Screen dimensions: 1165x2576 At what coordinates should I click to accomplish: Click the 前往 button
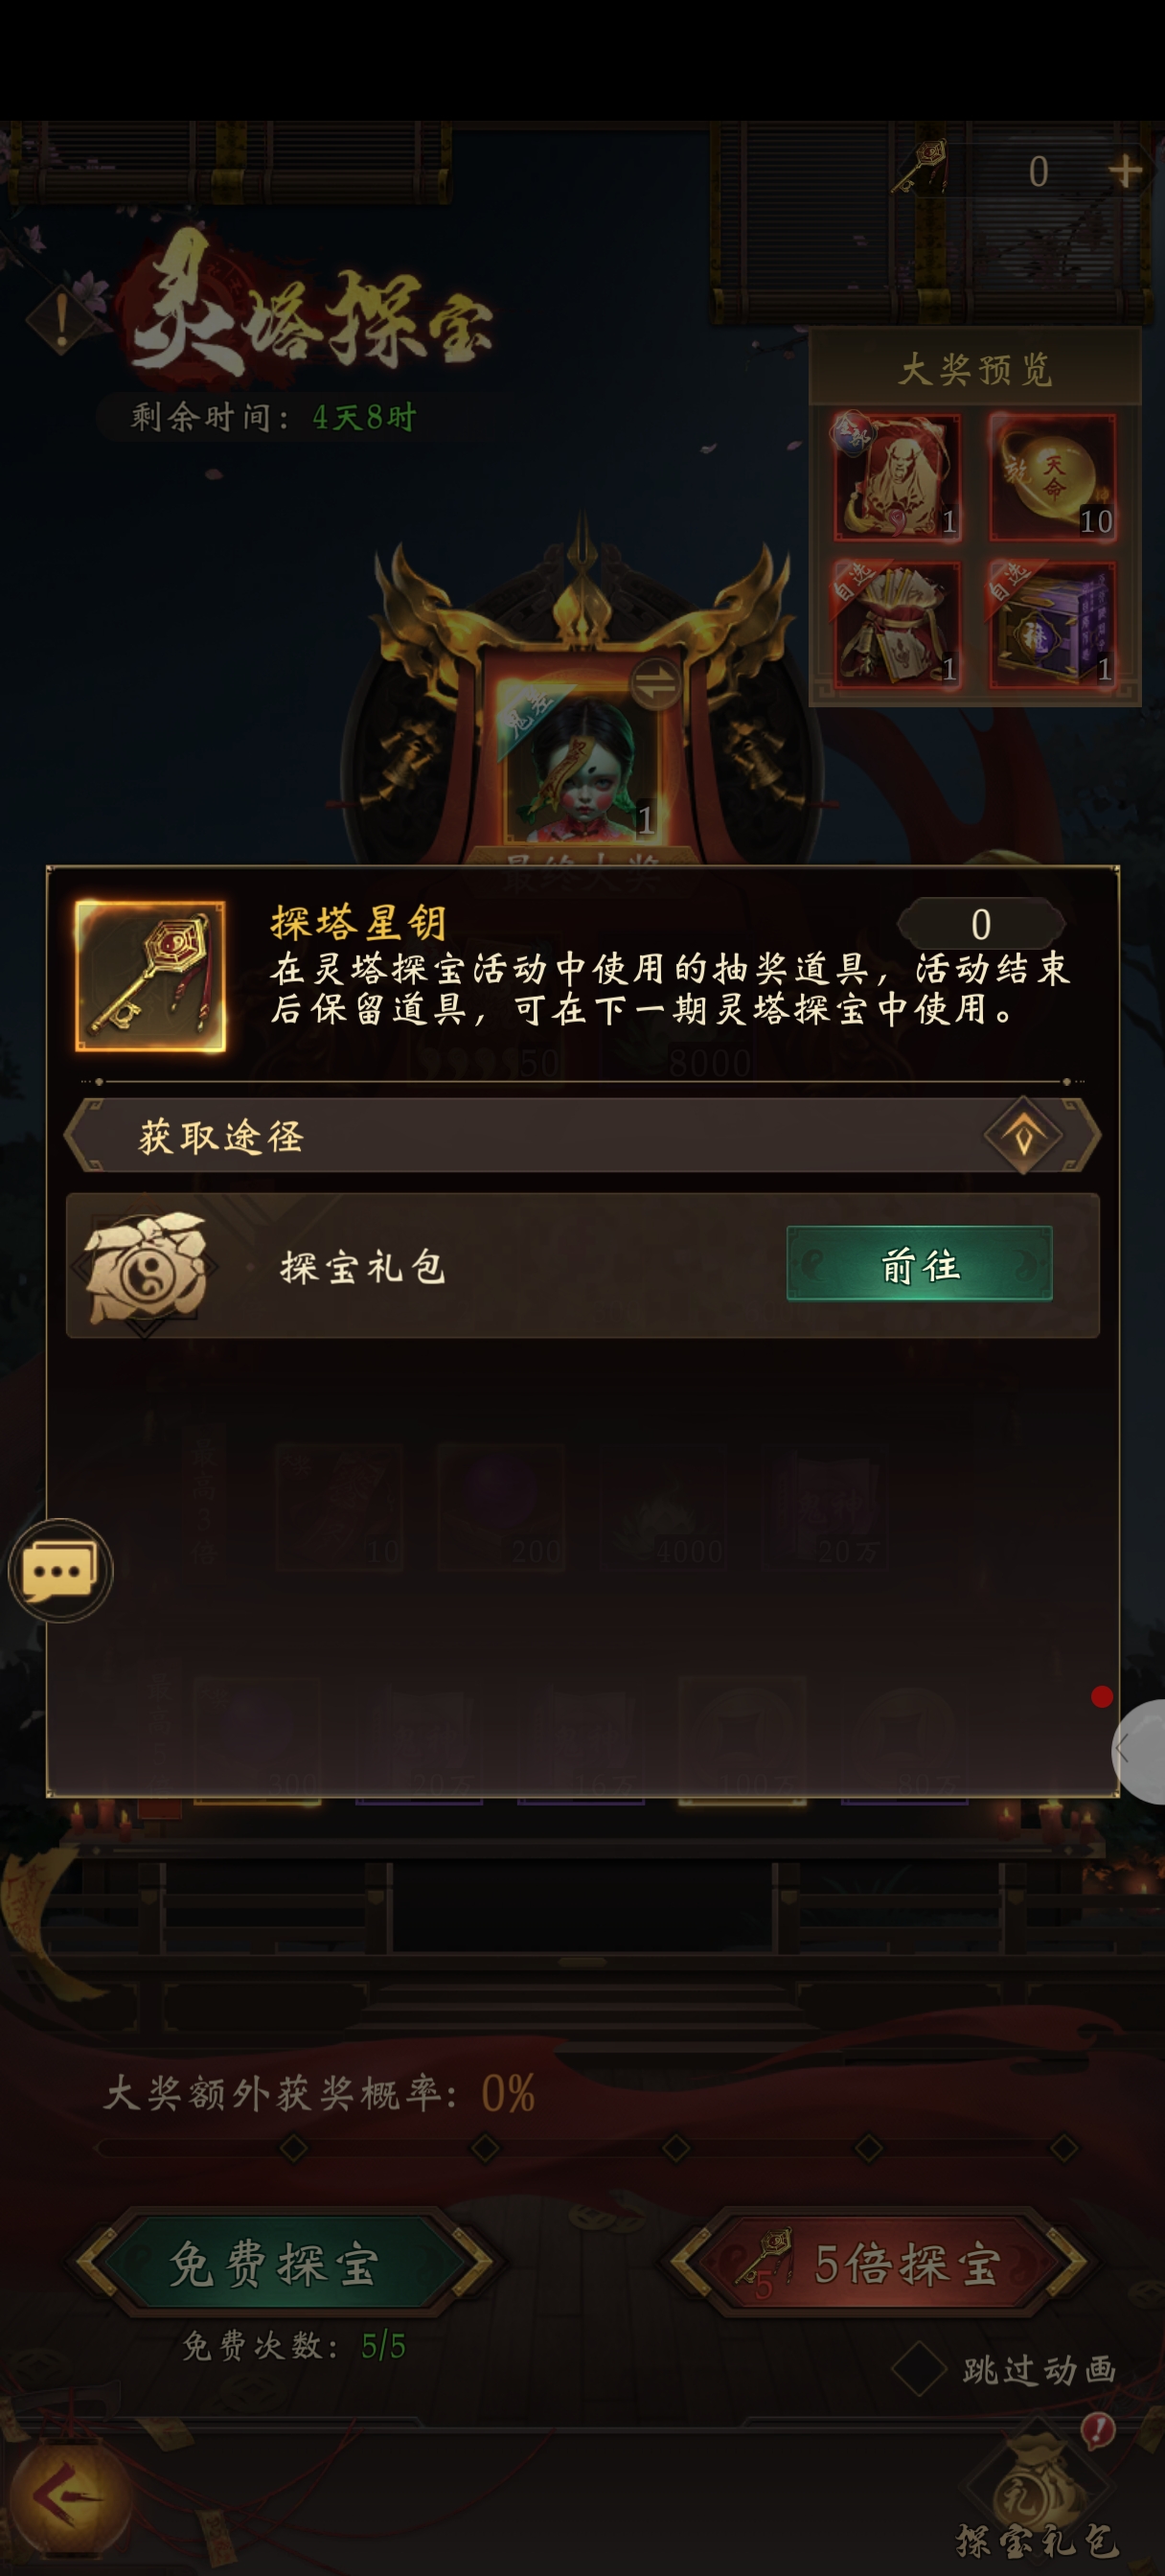point(919,1264)
